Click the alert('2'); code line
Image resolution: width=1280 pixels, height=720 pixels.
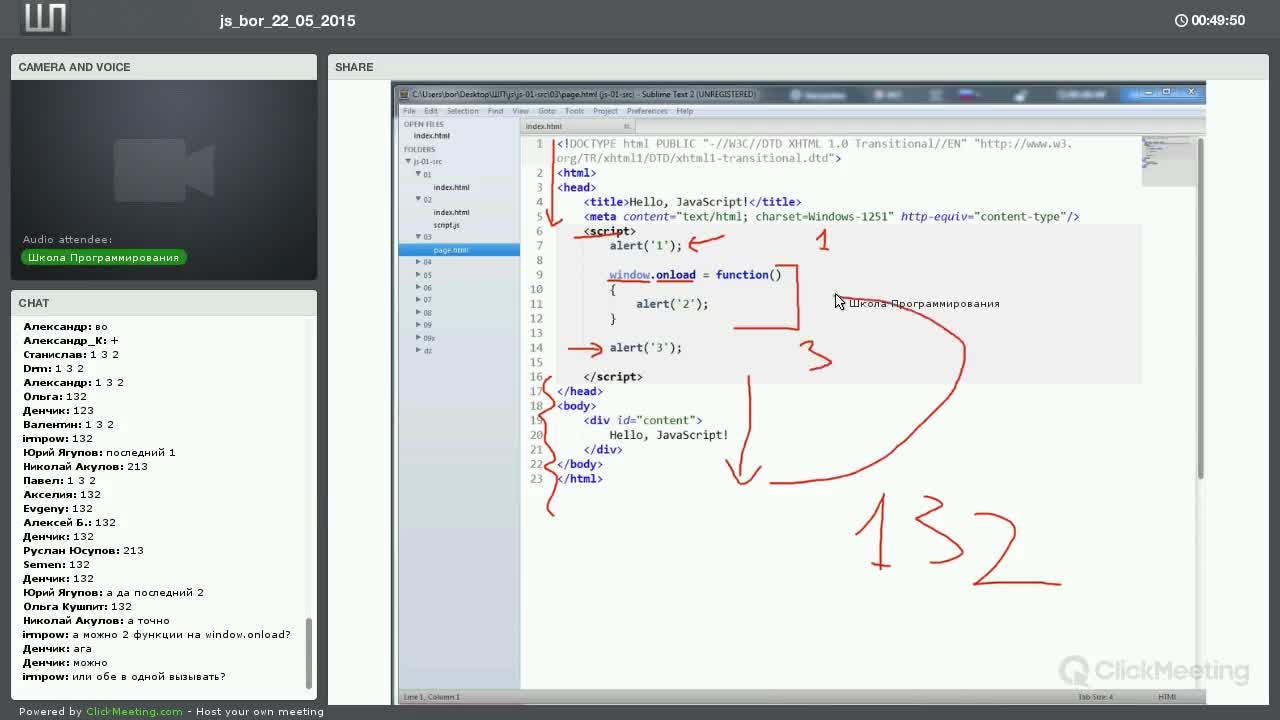click(672, 304)
